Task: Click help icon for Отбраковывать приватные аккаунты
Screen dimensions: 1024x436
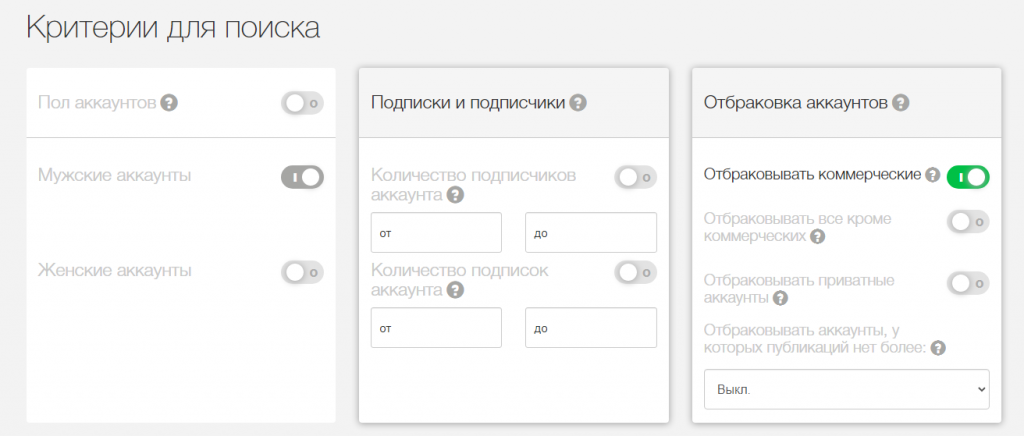Action: [780, 298]
